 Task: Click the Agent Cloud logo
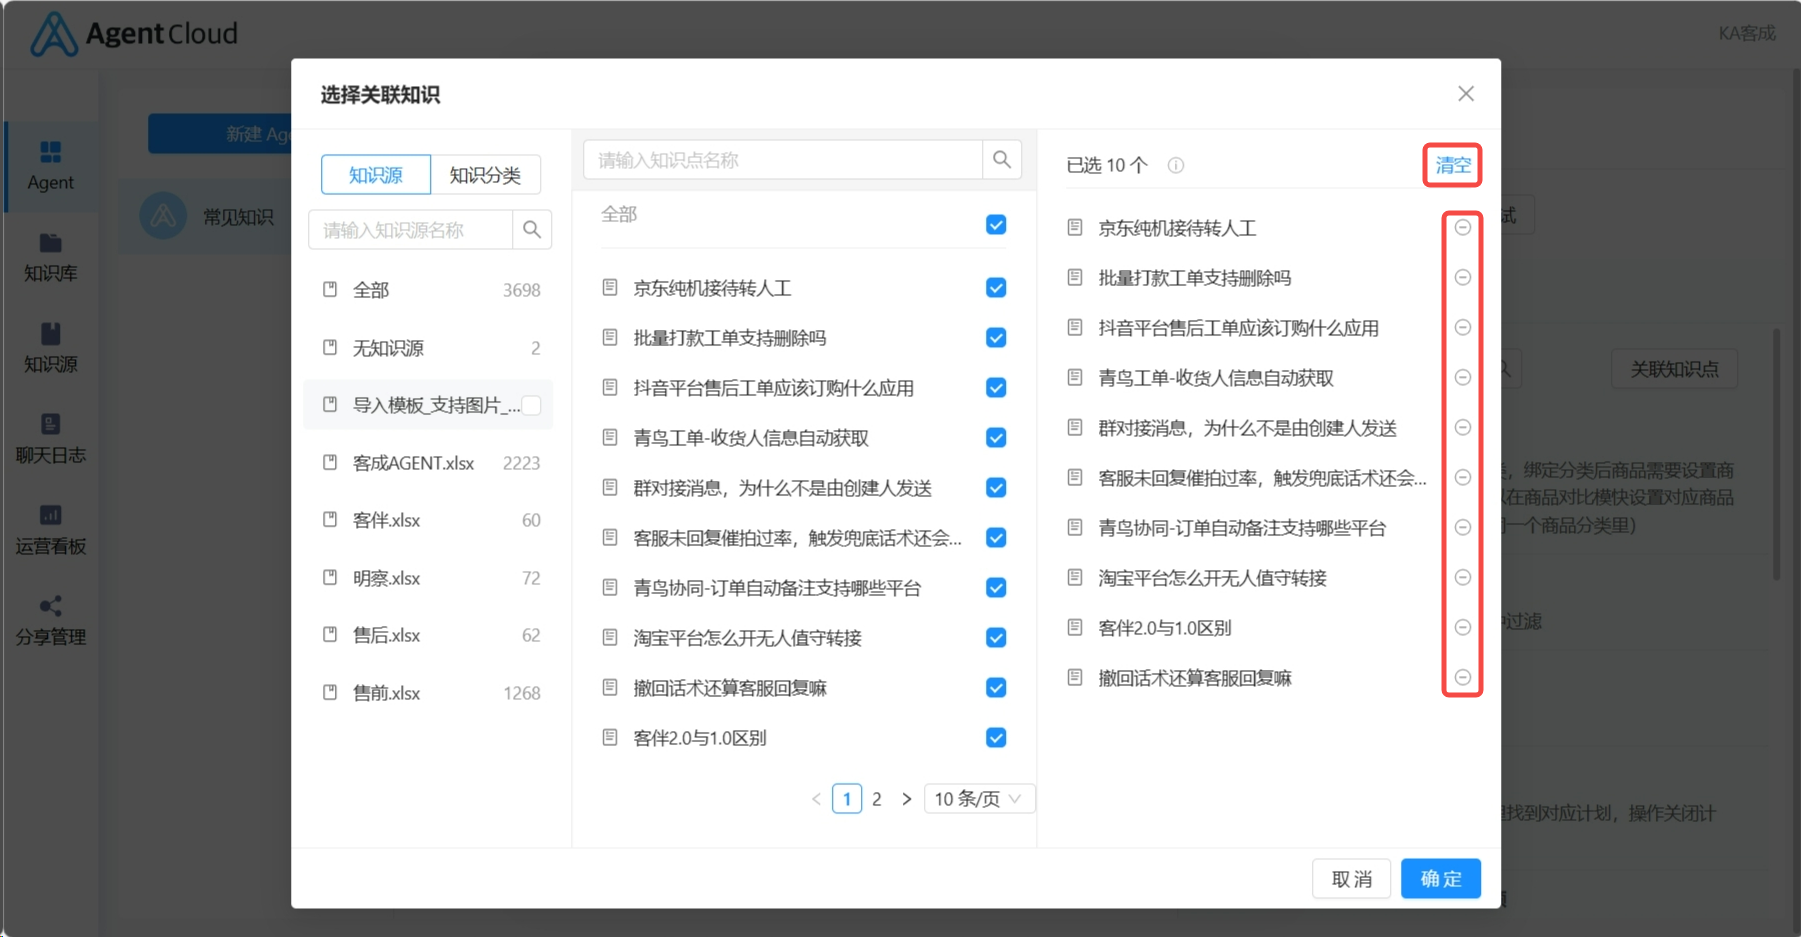click(134, 33)
